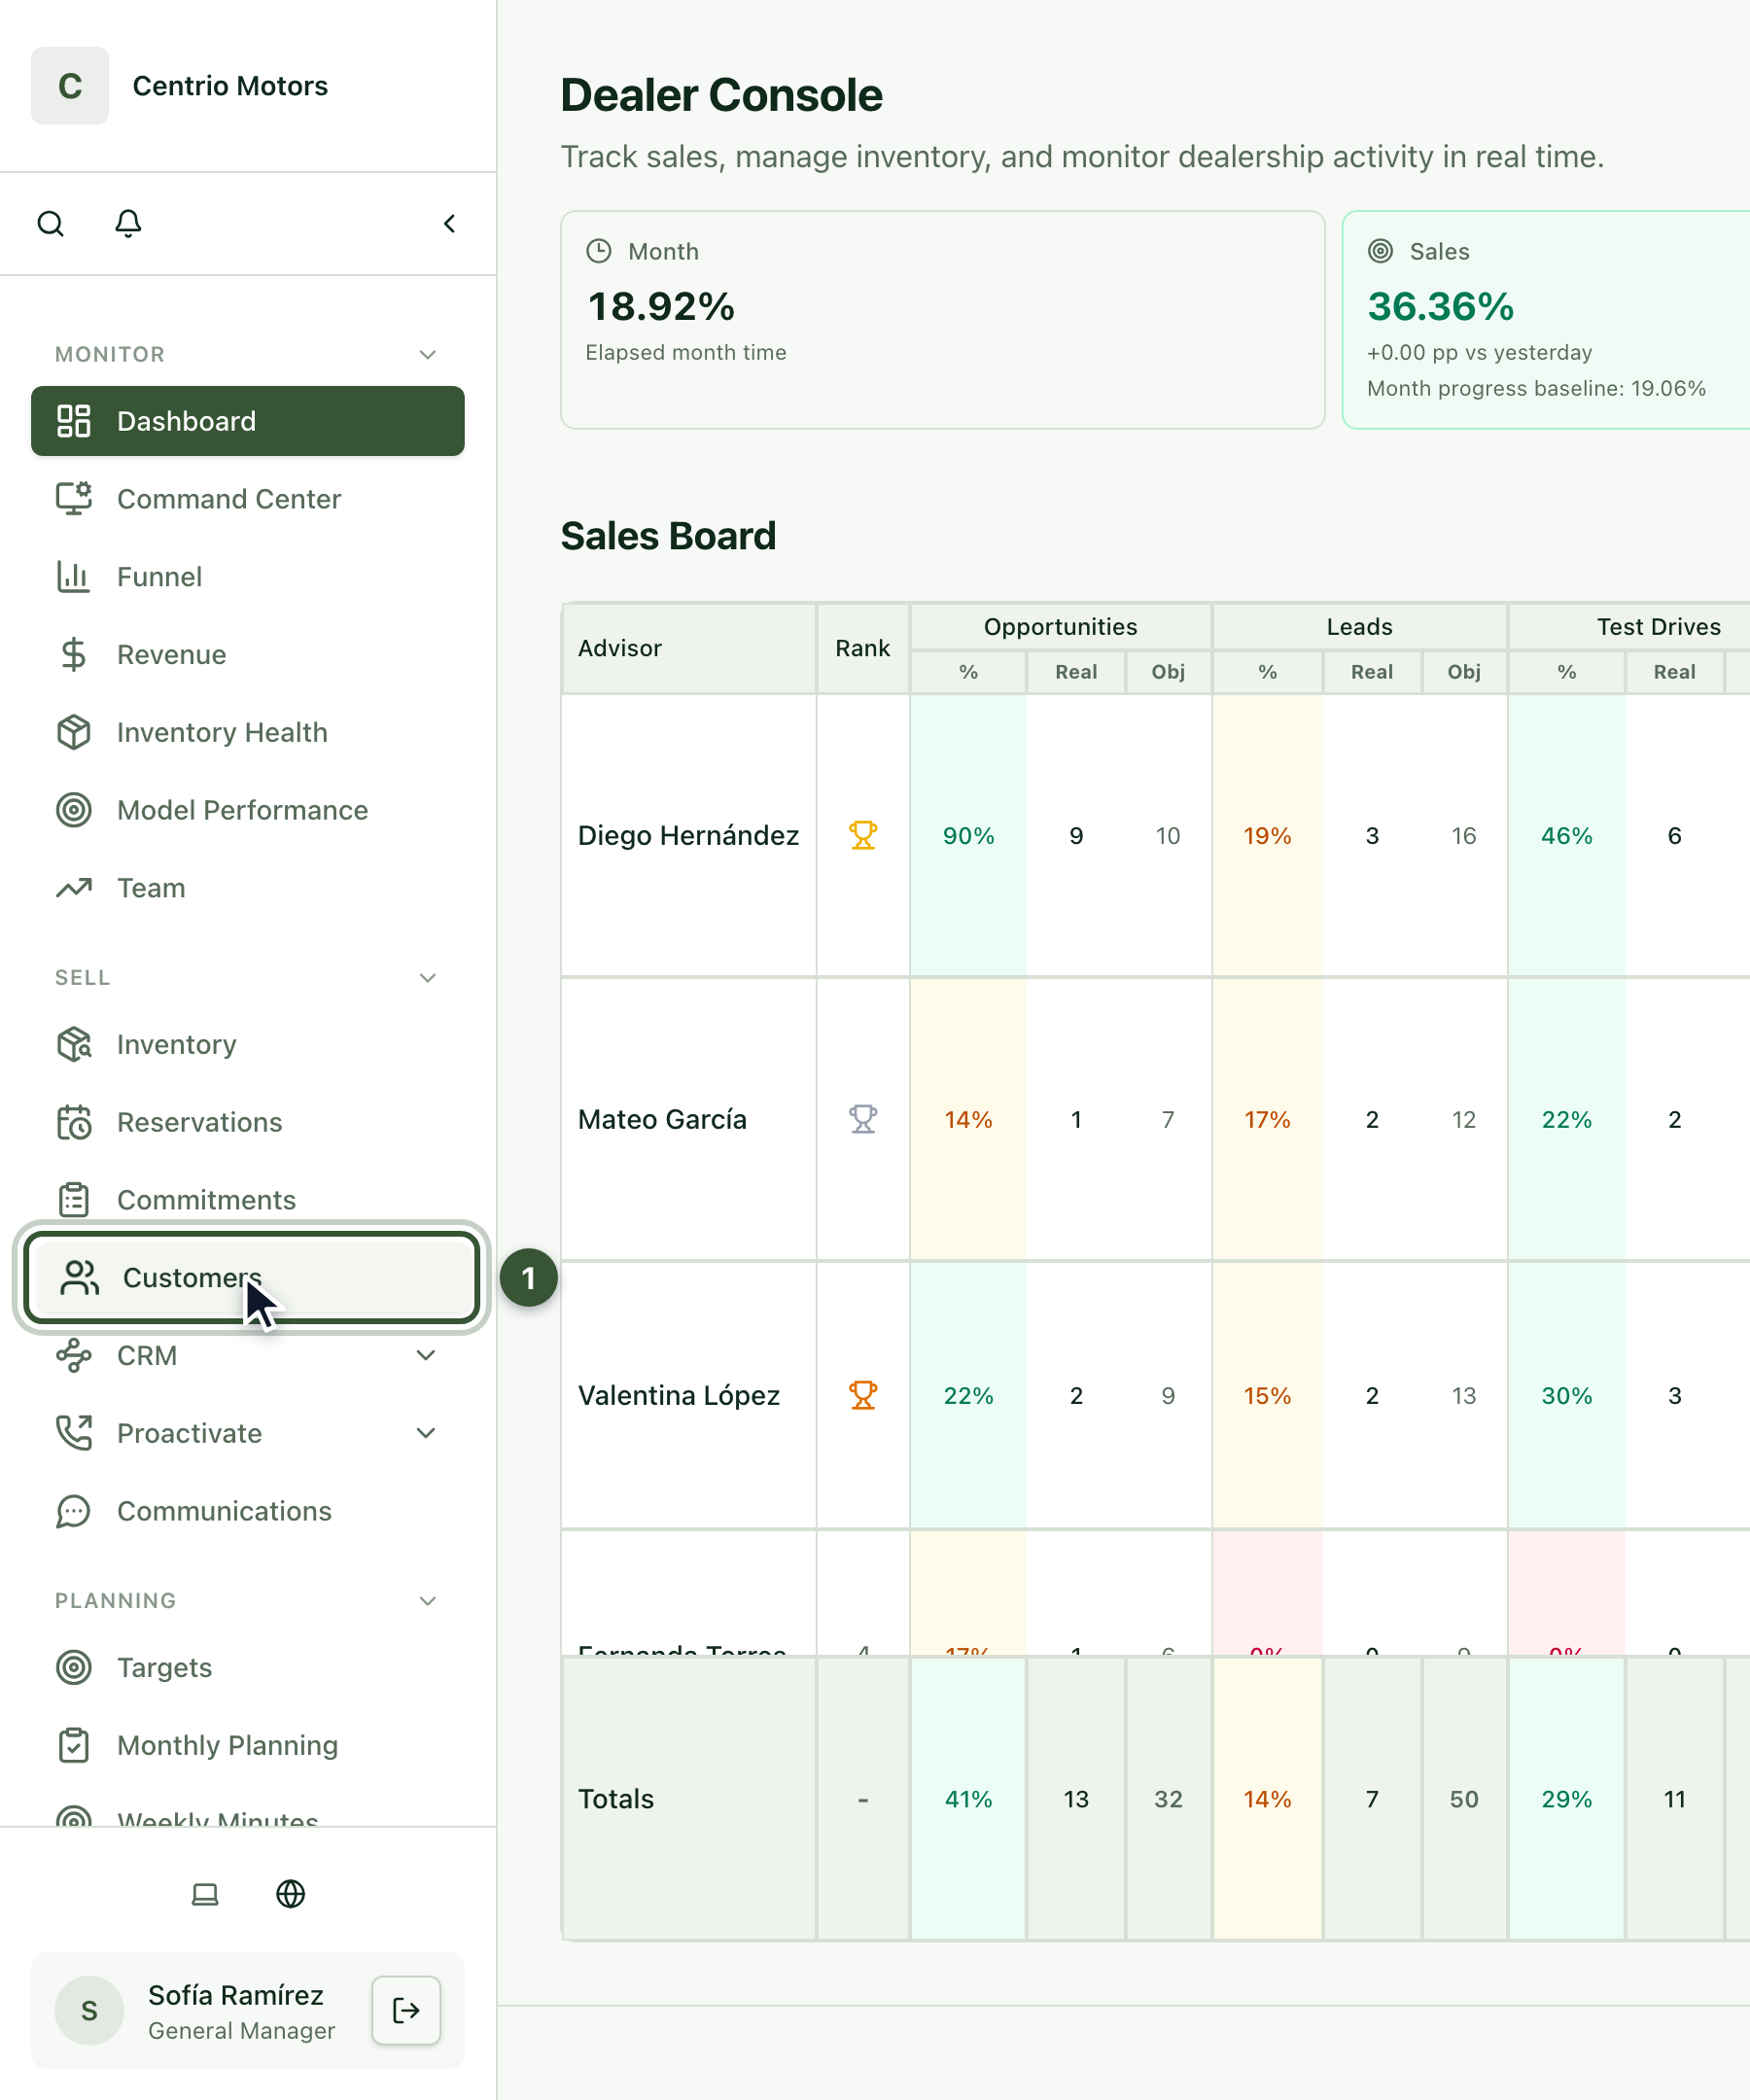Click the Totals row label
1750x2100 pixels.
(x=616, y=1799)
